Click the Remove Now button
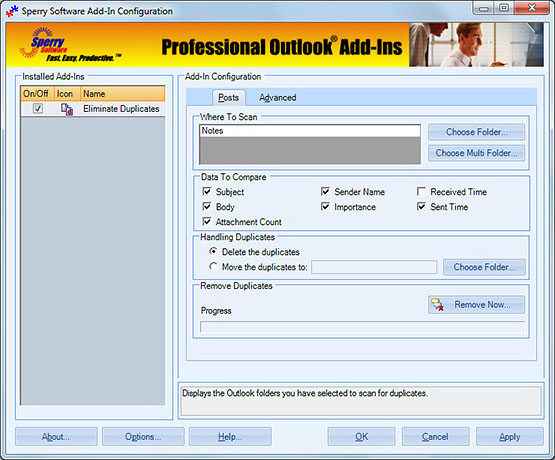 (476, 305)
